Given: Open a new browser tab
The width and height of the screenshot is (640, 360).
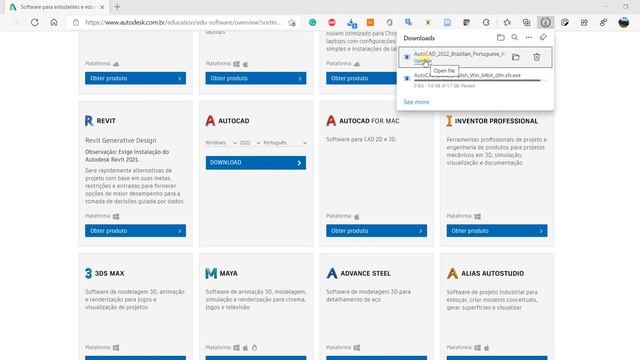Looking at the screenshot, I should pyautogui.click(x=117, y=7).
